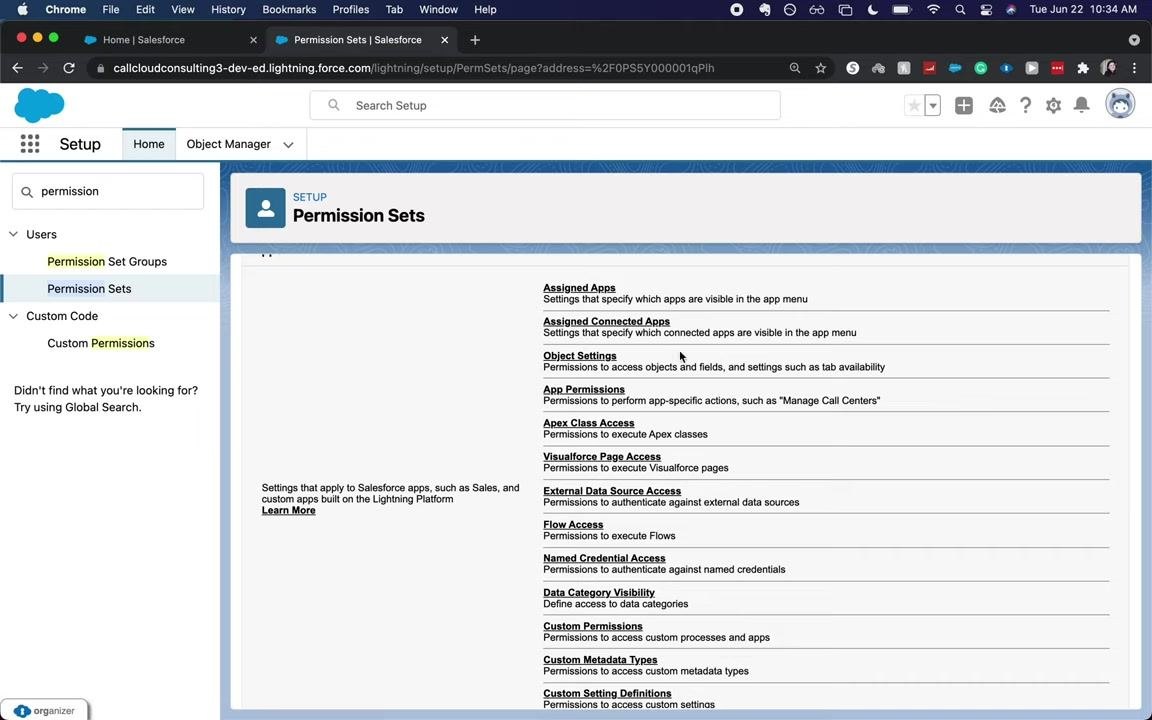The height and width of the screenshot is (720, 1152).
Task: Open Custom Permissions in sidebar
Action: click(x=101, y=343)
